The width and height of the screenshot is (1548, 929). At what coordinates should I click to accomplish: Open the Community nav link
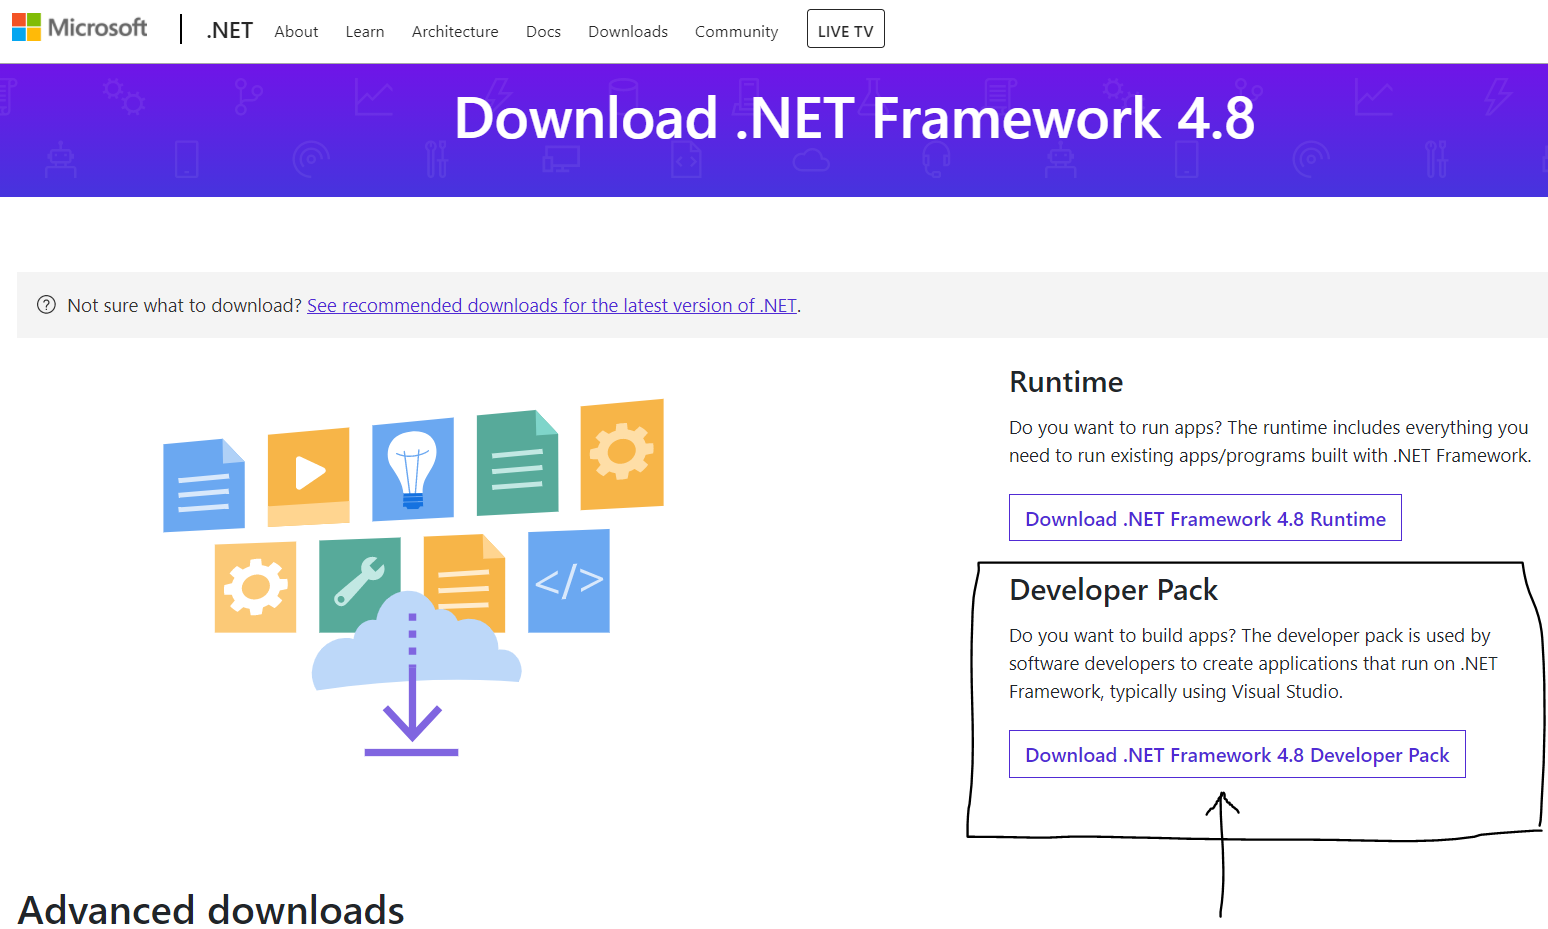pos(736,32)
